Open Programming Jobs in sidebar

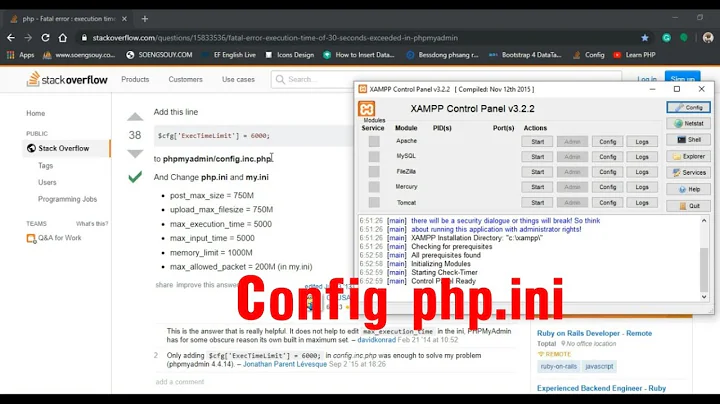68,199
